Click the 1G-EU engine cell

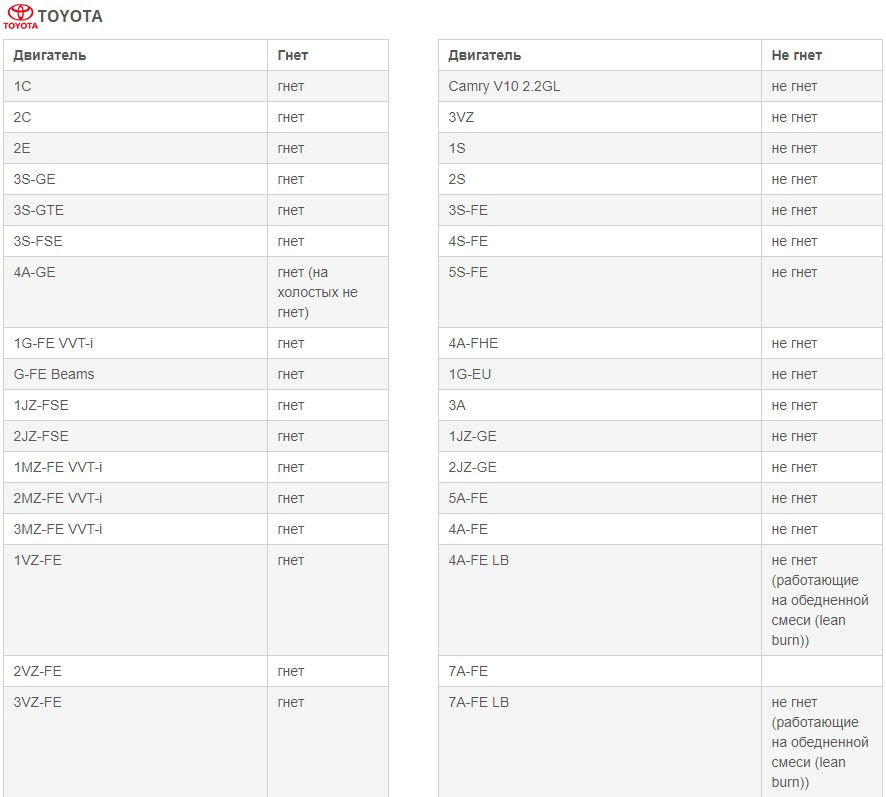point(470,374)
